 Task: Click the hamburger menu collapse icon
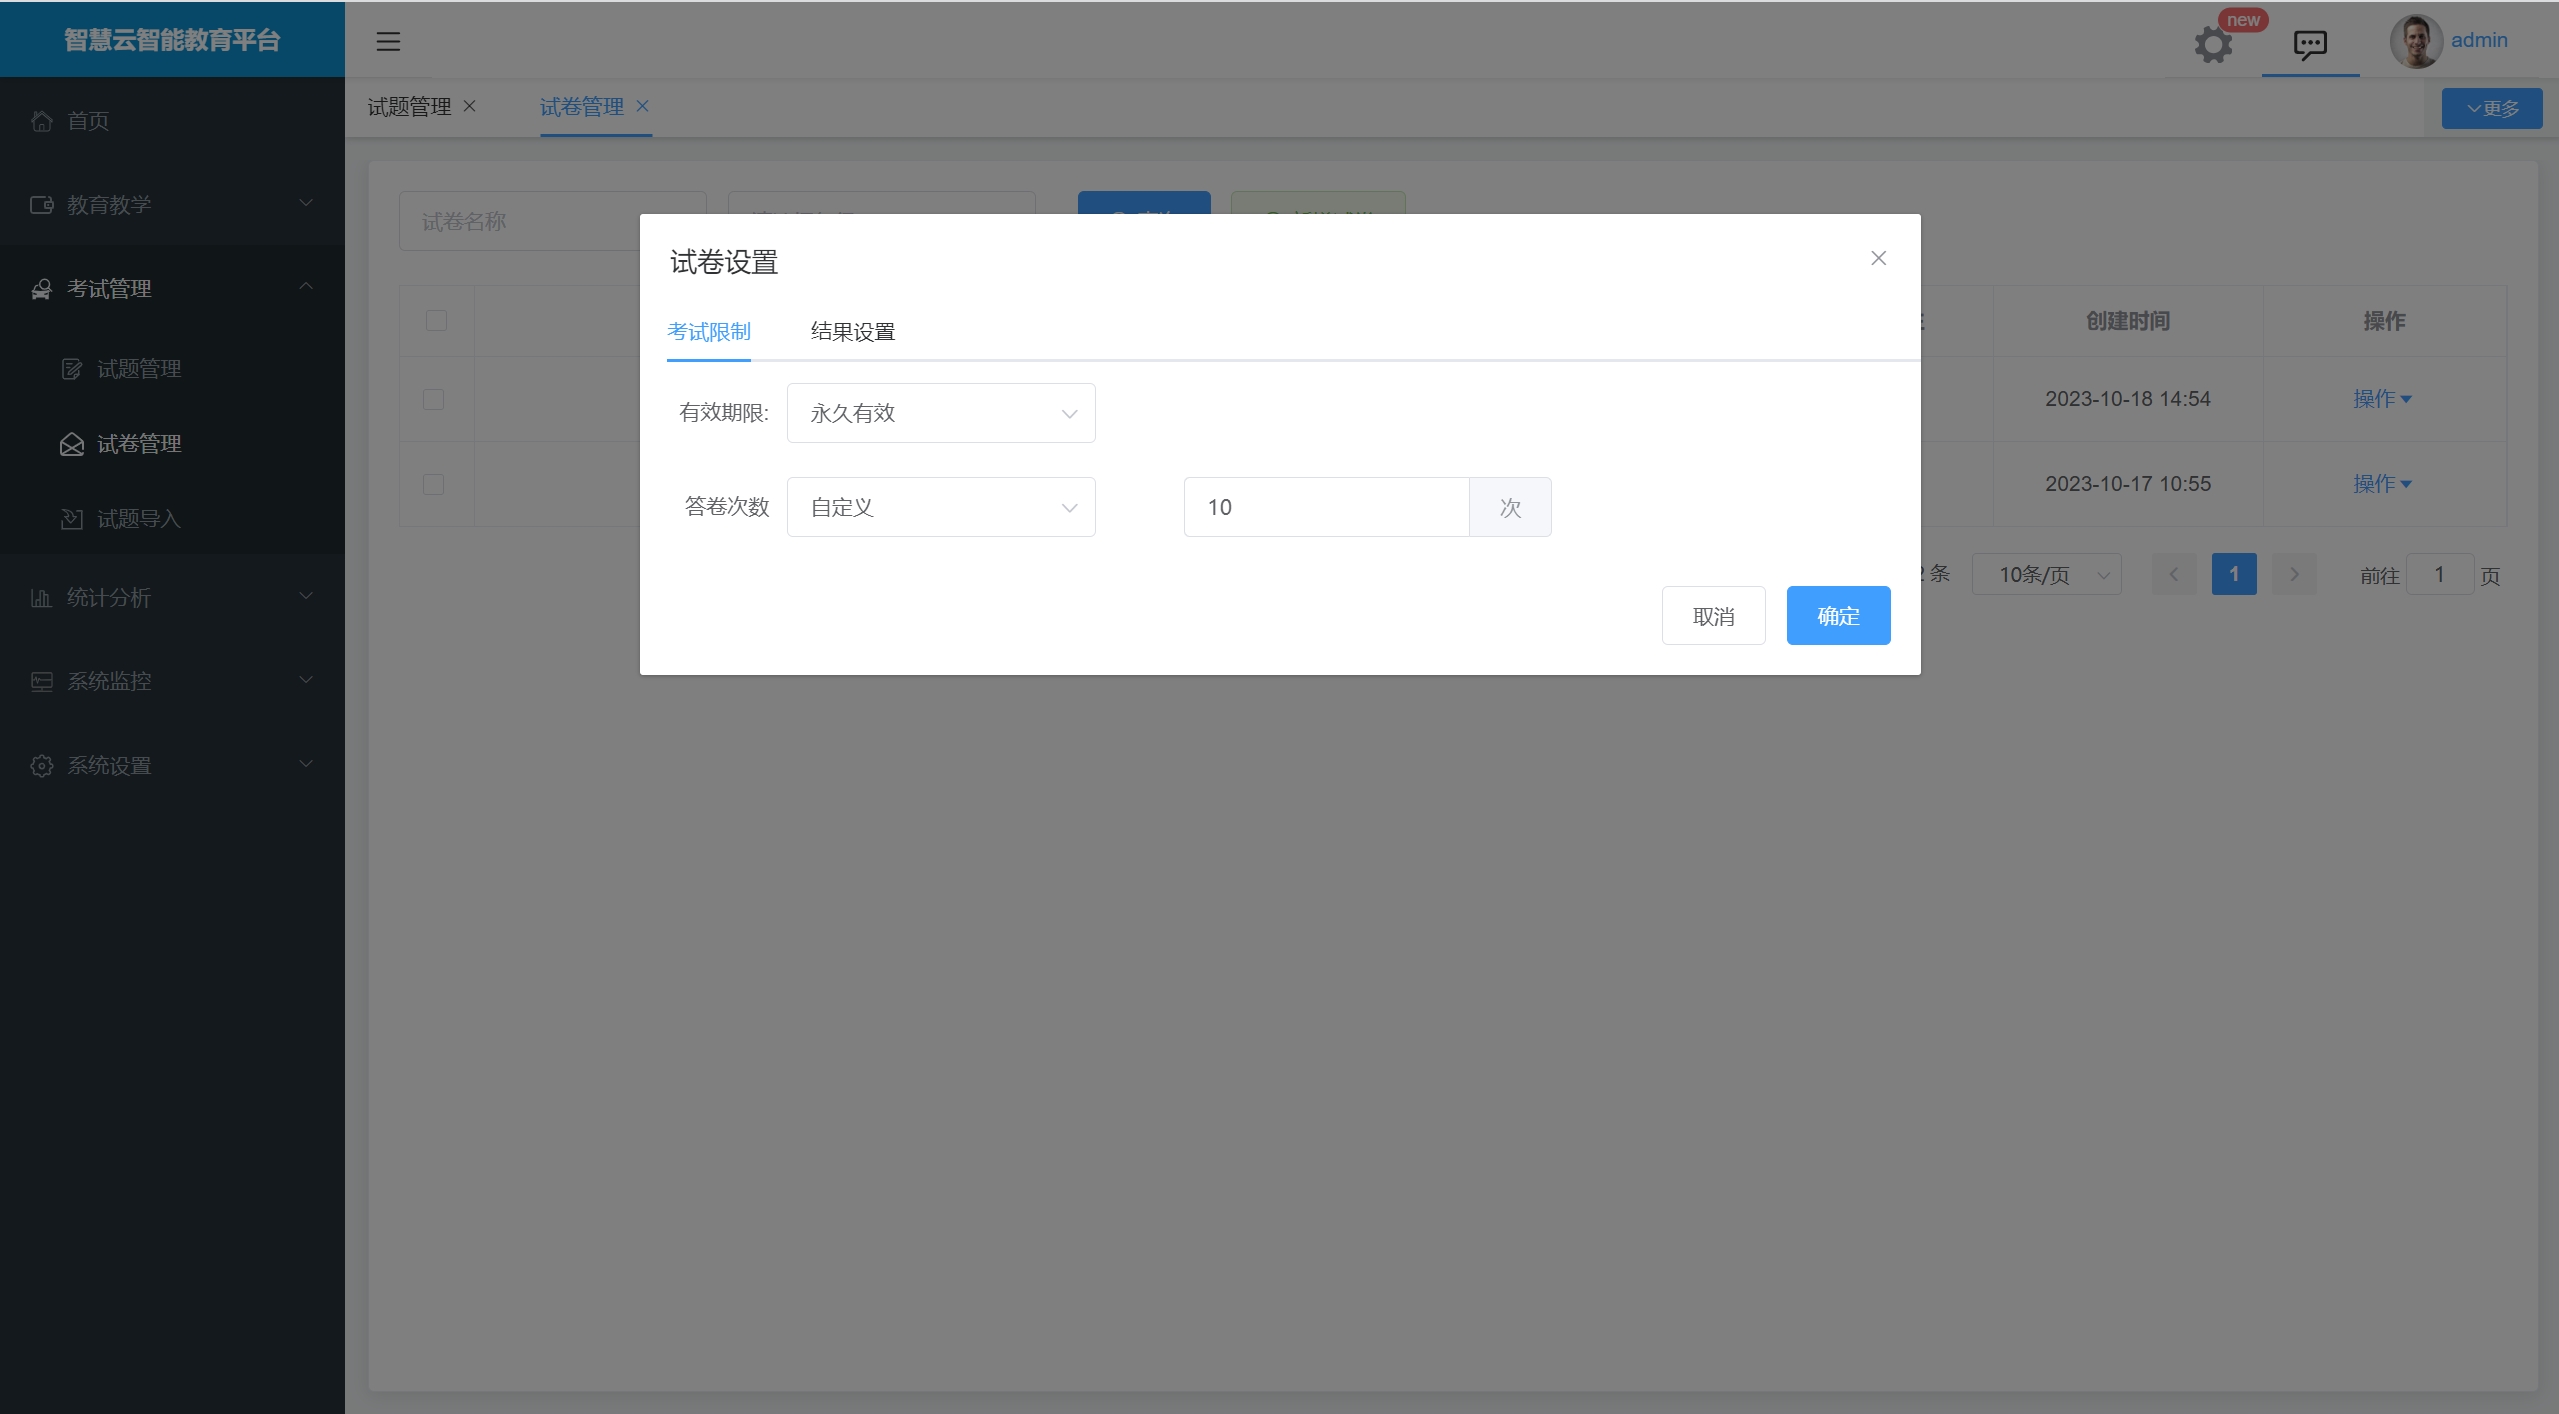[x=388, y=41]
